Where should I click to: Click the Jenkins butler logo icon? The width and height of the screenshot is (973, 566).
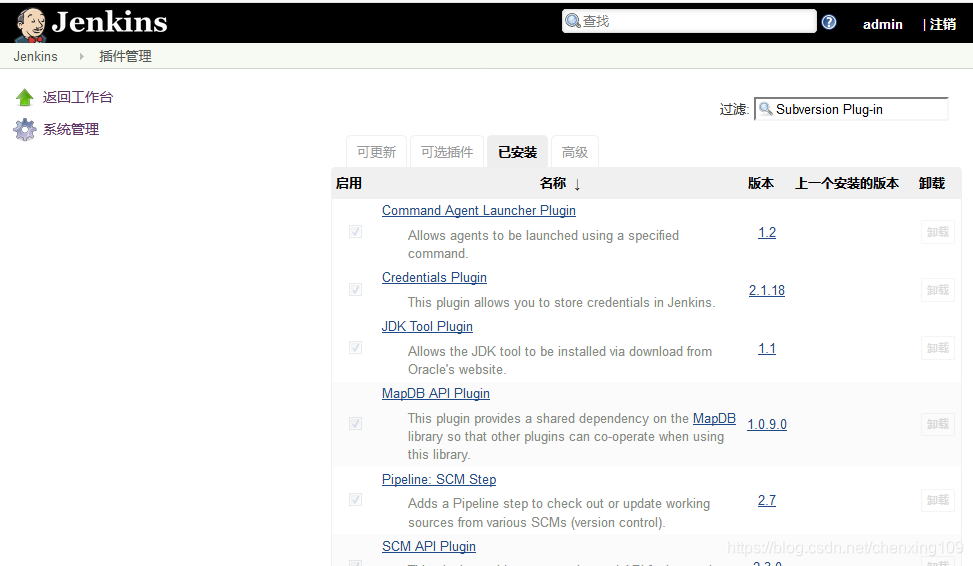31,25
